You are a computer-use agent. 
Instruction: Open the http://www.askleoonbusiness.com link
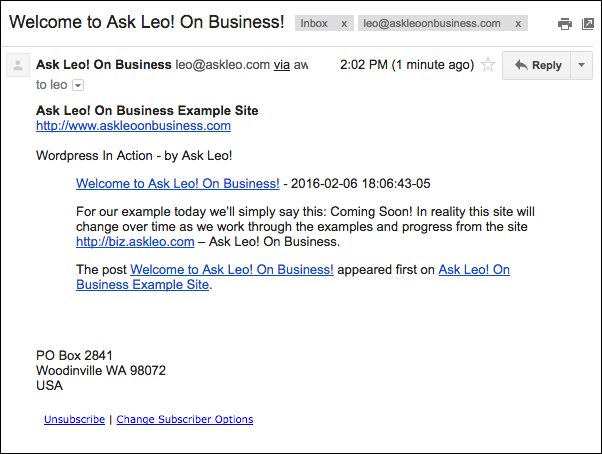click(x=133, y=126)
